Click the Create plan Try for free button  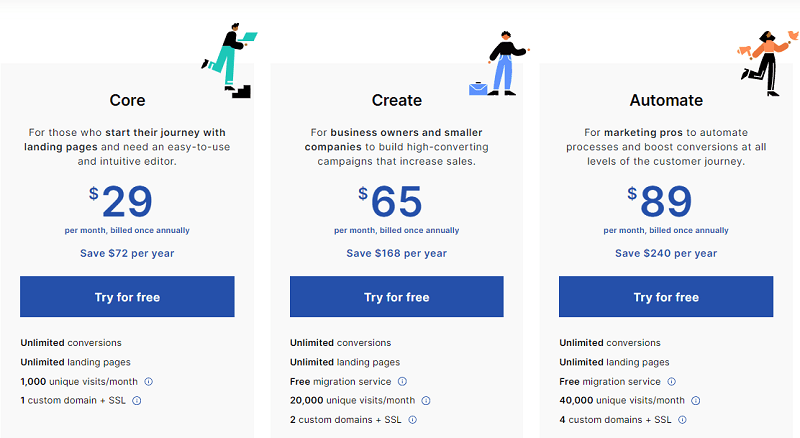(x=396, y=297)
